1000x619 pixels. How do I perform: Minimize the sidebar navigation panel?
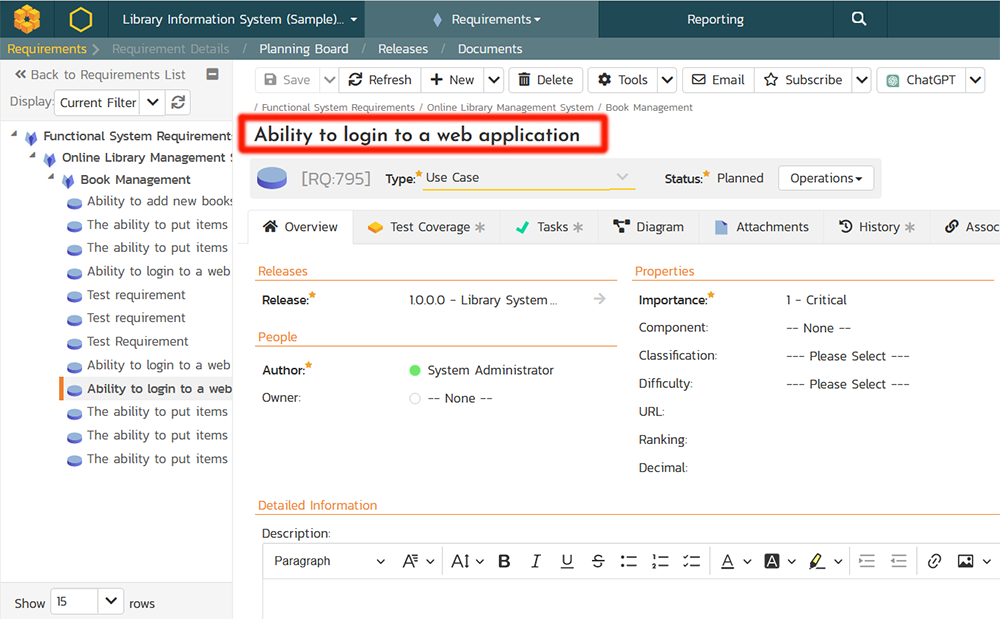212,74
